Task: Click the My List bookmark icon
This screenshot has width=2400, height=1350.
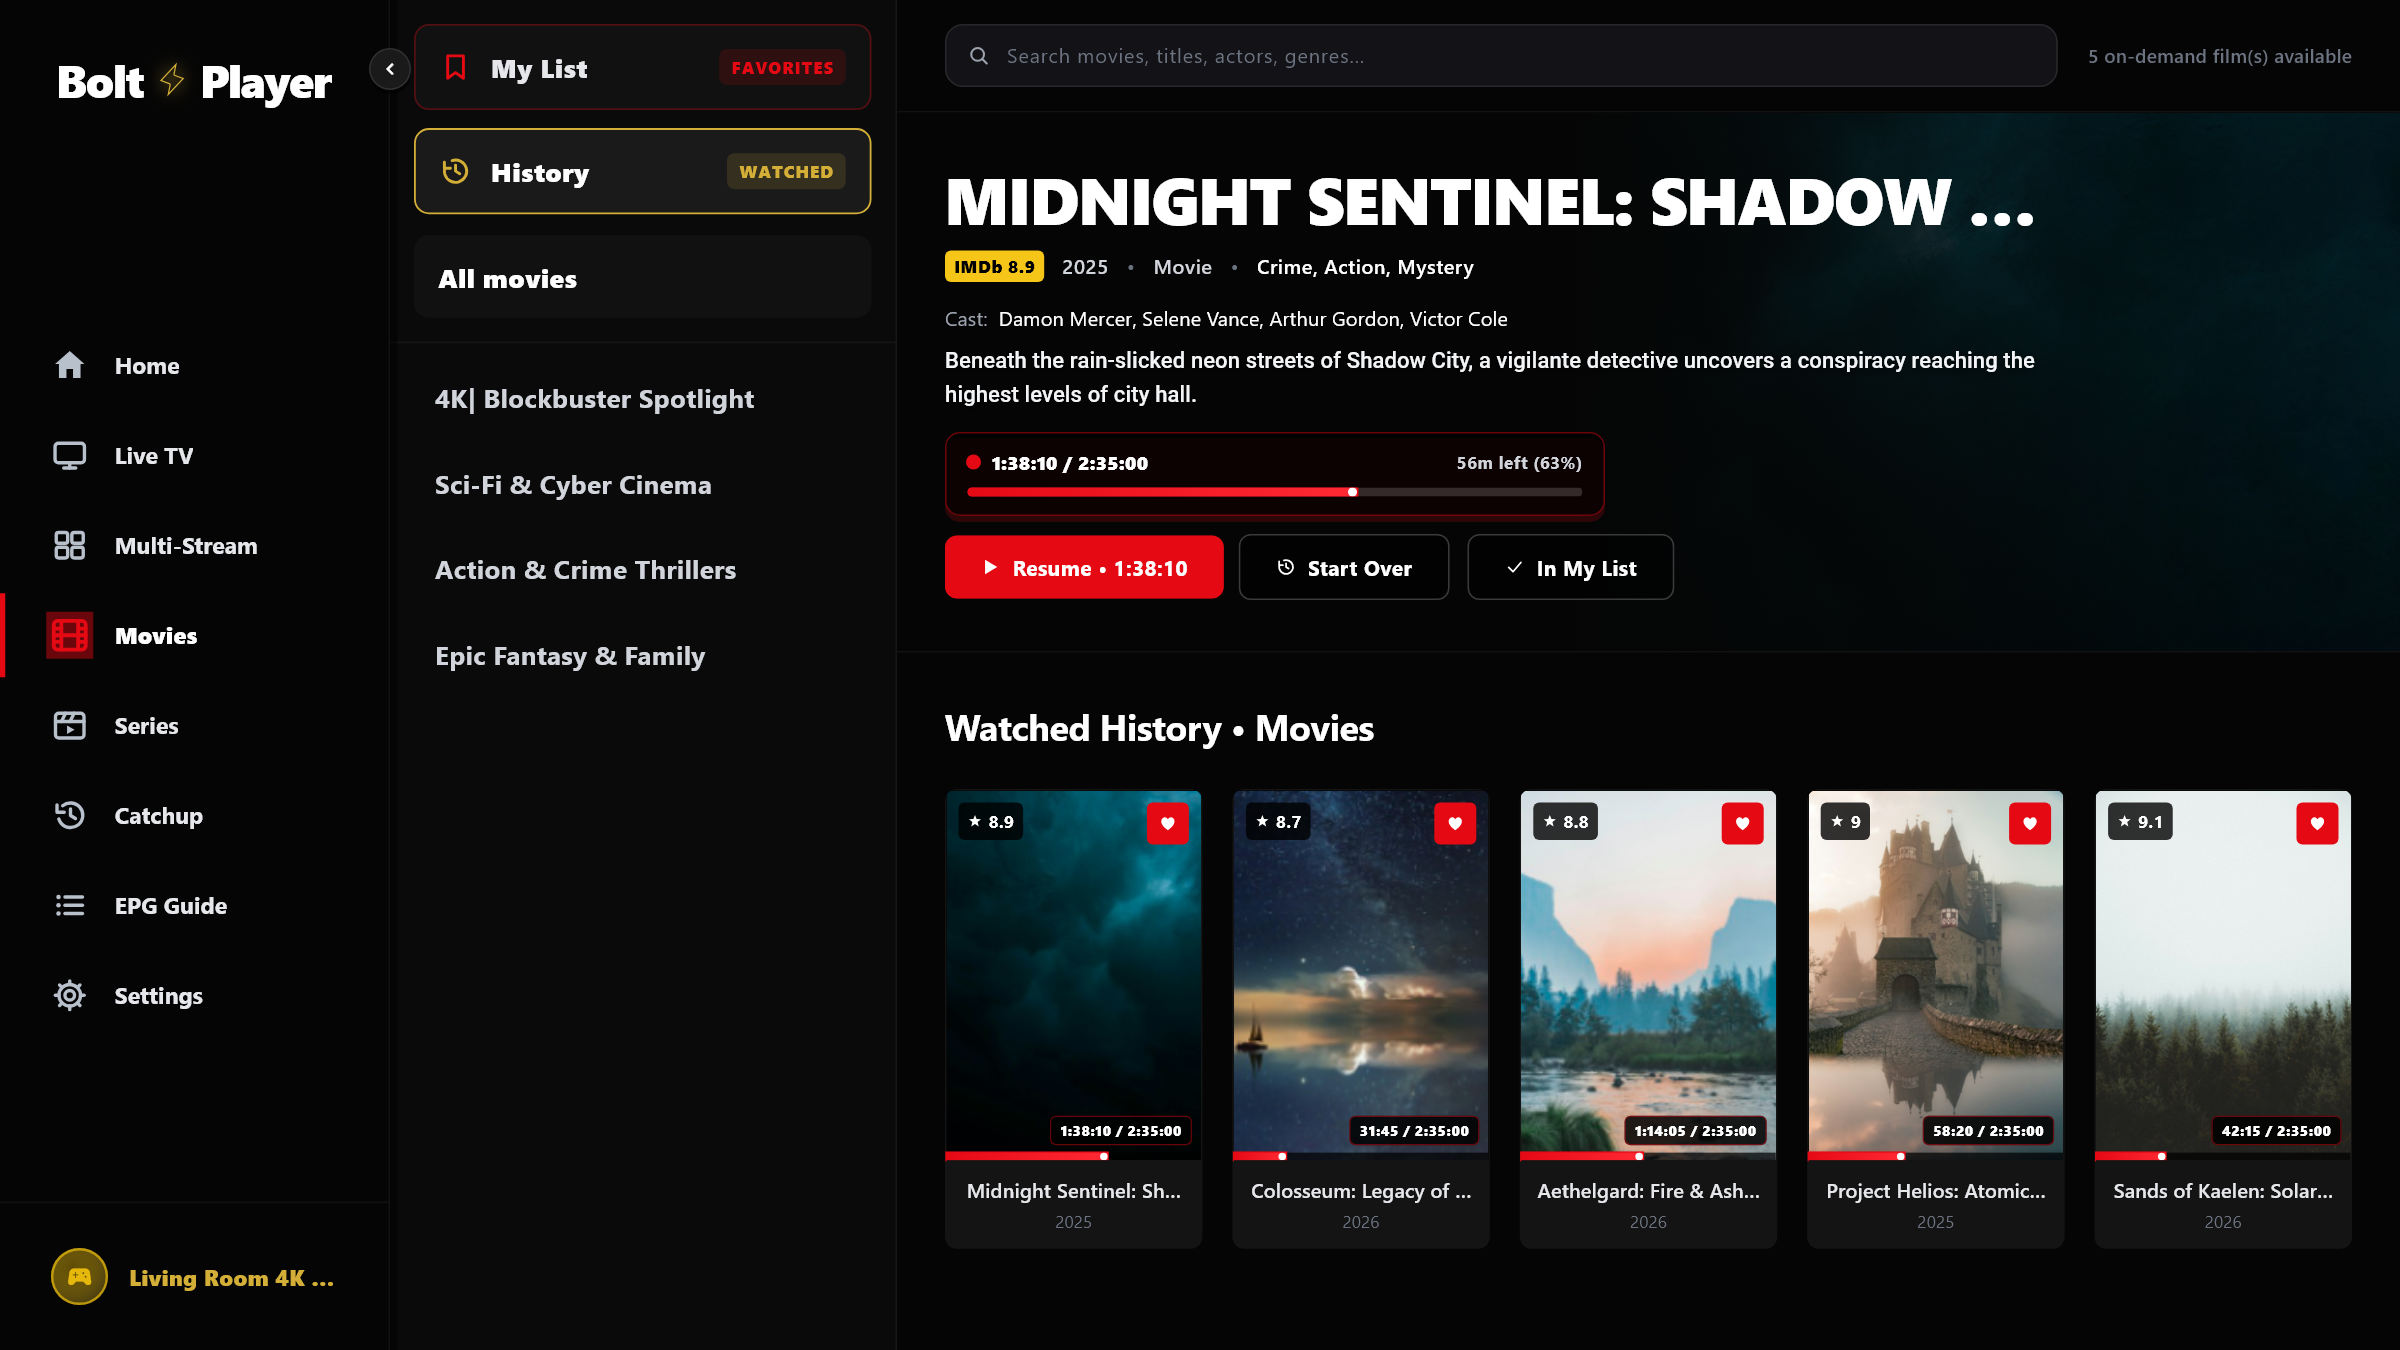Action: [x=456, y=68]
